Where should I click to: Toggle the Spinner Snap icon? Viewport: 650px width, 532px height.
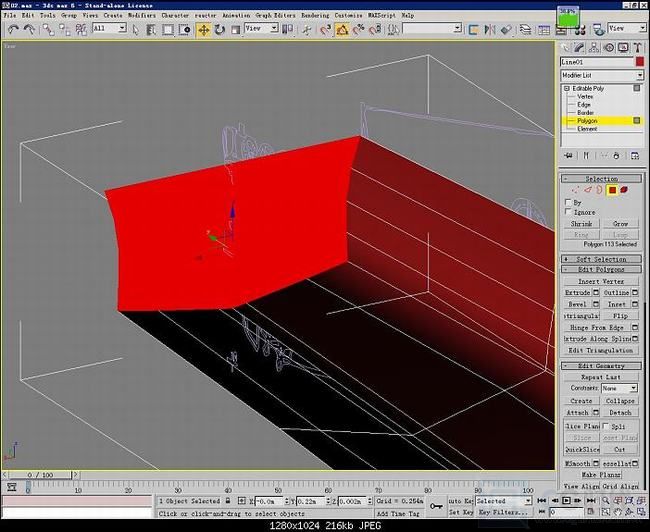pyautogui.click(x=375, y=29)
